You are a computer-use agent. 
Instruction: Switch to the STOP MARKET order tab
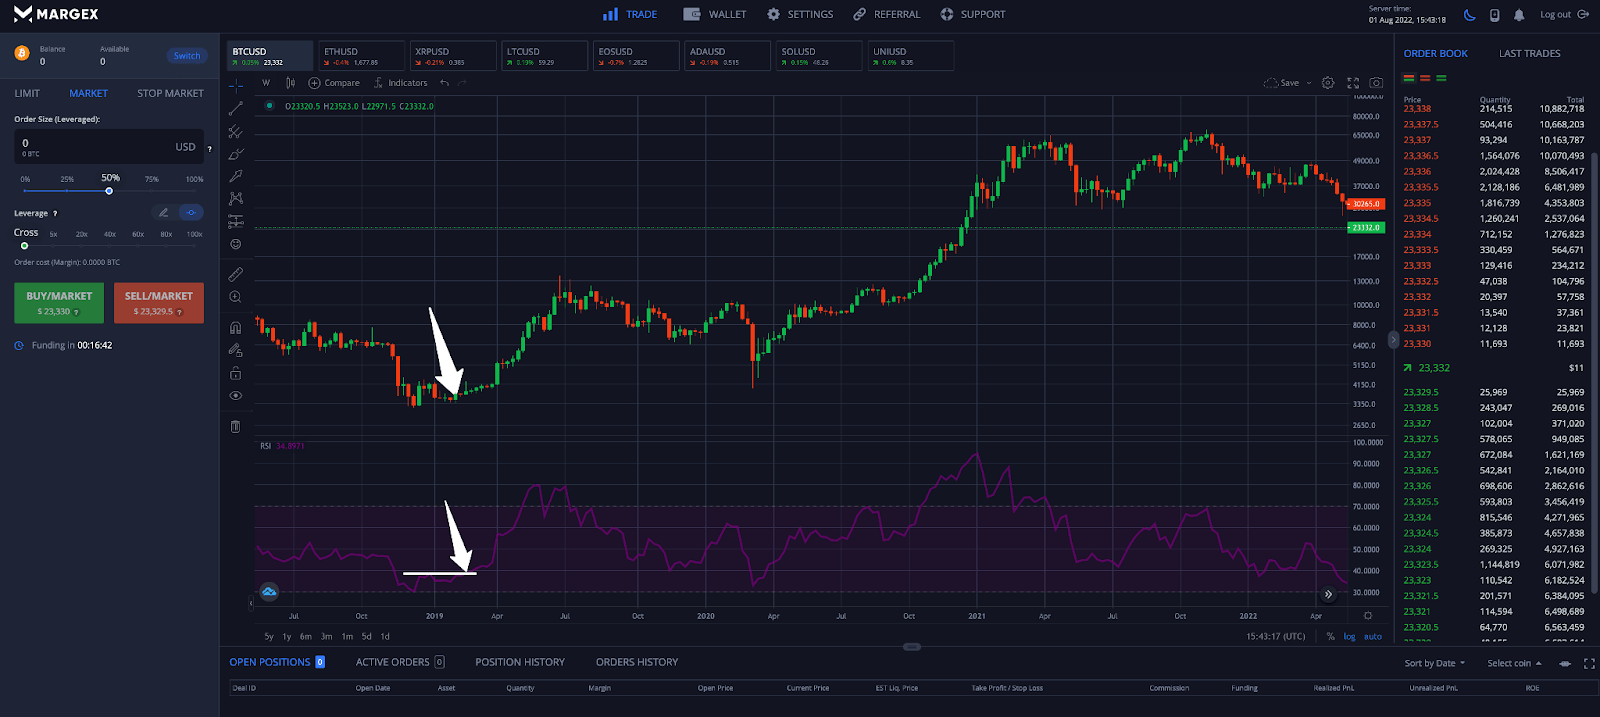[x=170, y=93]
